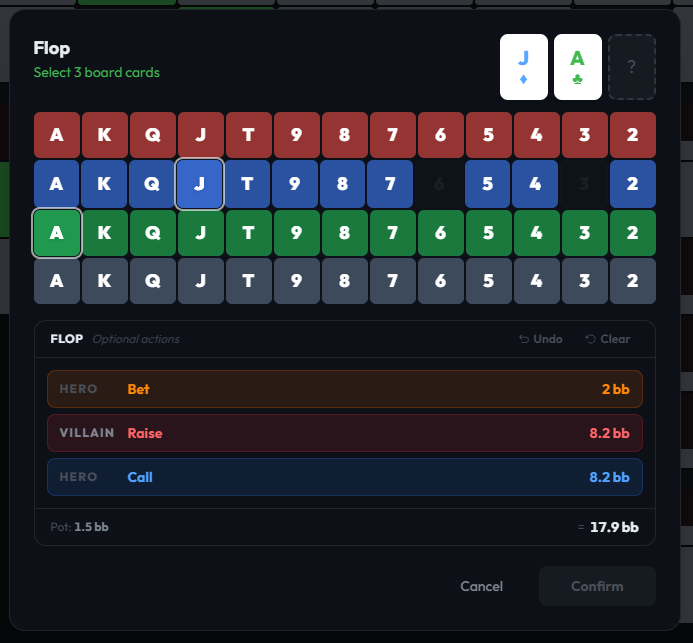The width and height of the screenshot is (693, 643).
Task: Remove the Jack of diamonds board card
Action: pyautogui.click(x=524, y=67)
